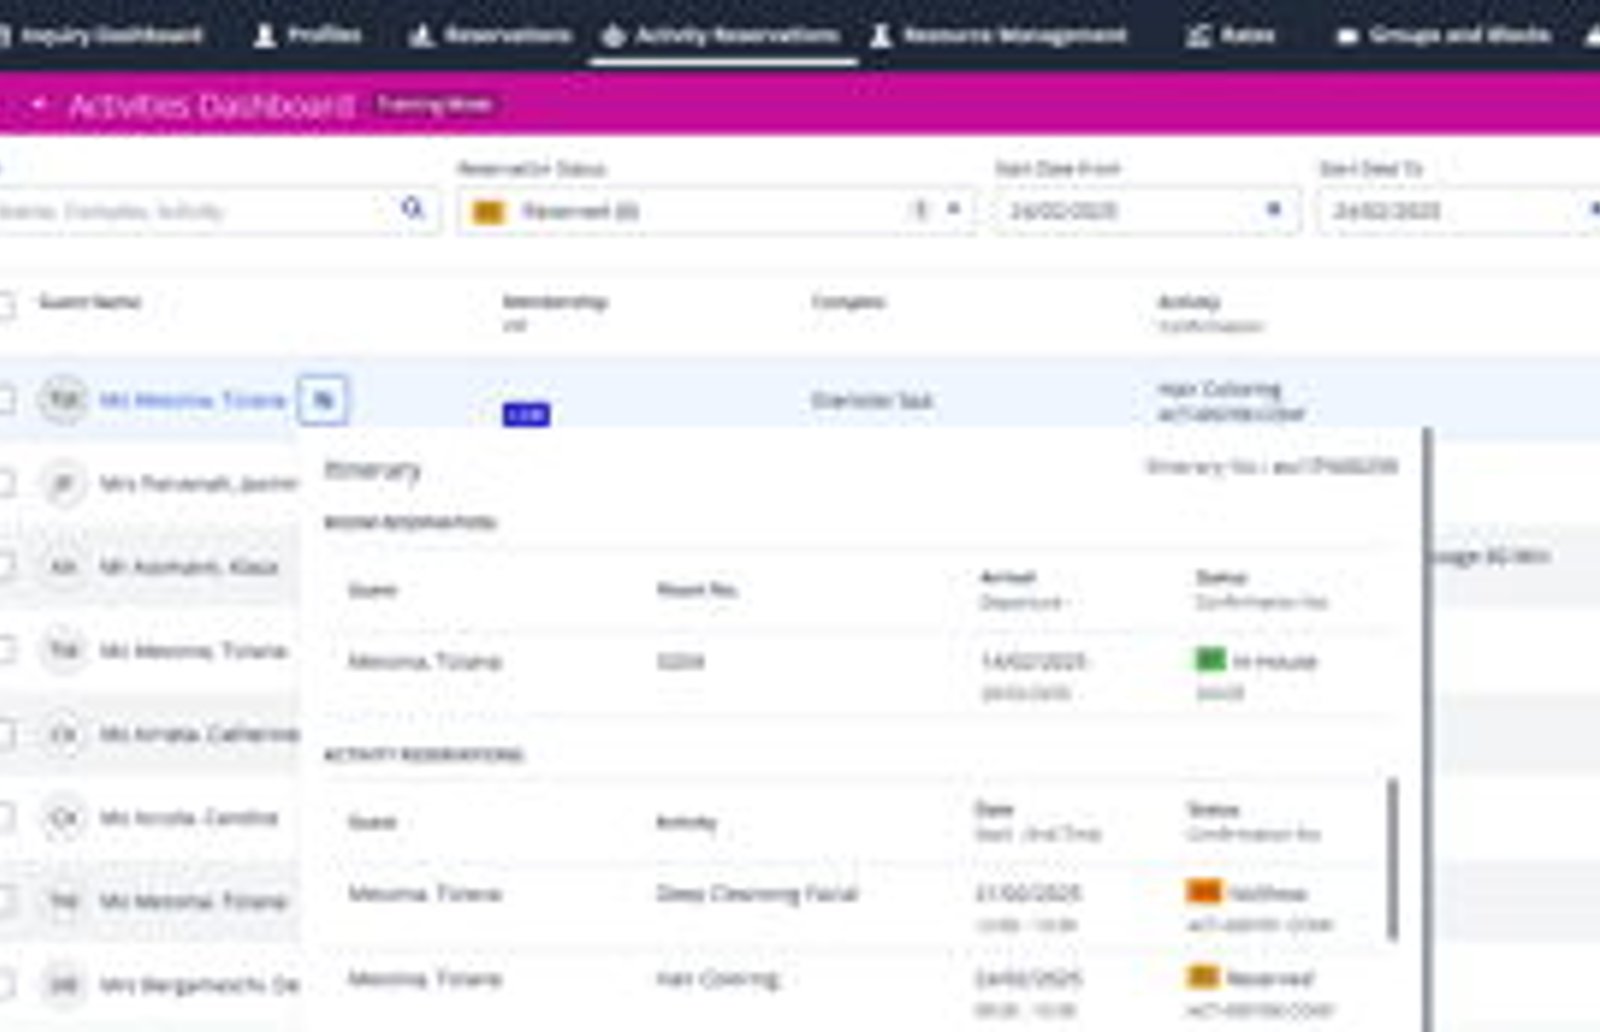Viewport: 1600px width, 1032px height.
Task: Click the Reserved color swatch in status filter
Action: tap(488, 212)
